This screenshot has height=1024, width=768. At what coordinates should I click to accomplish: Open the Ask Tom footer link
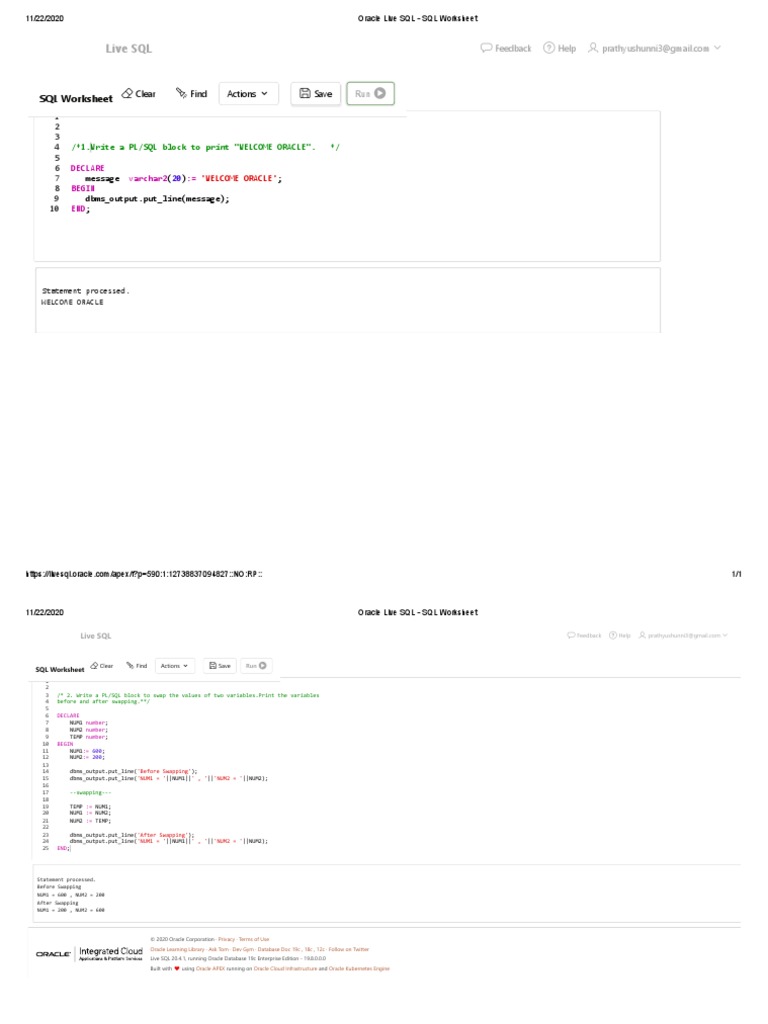[219, 950]
